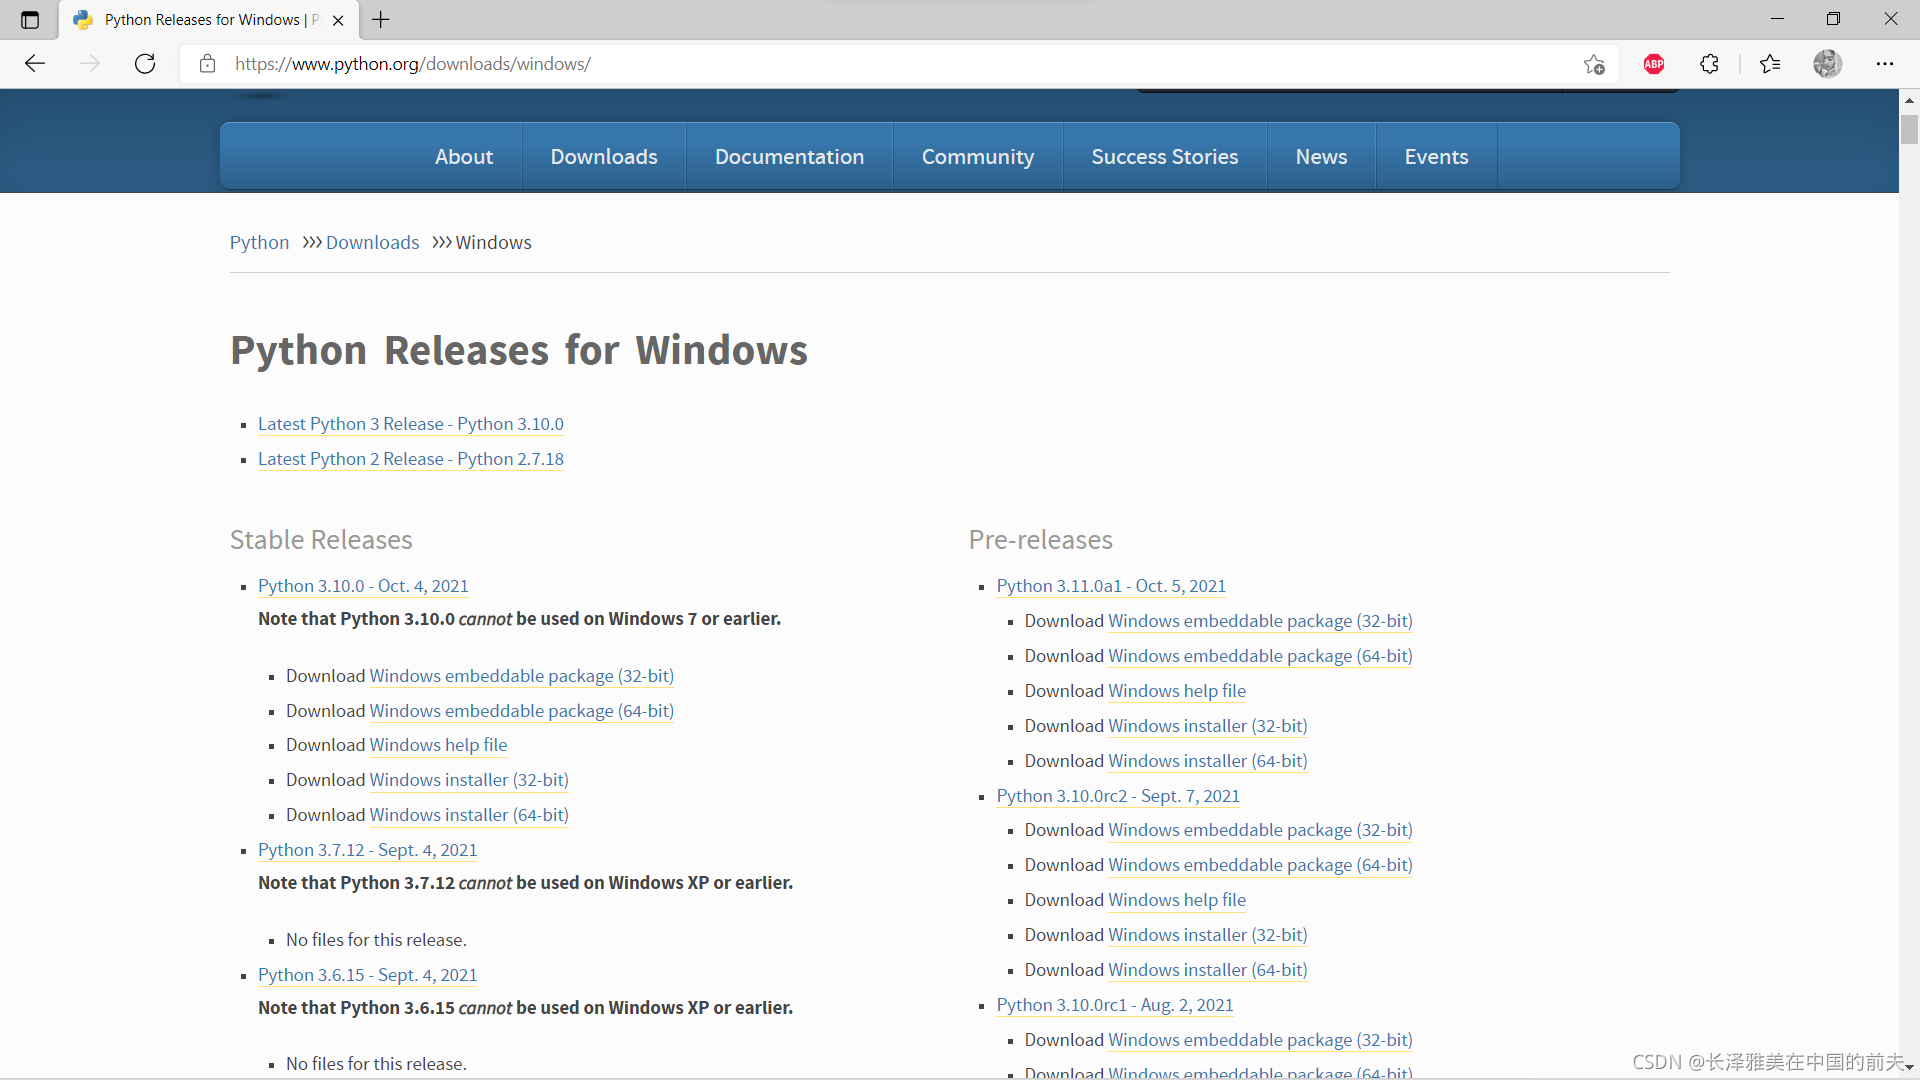
Task: Click the Python 3.7.12 Windows XP note
Action: [525, 883]
